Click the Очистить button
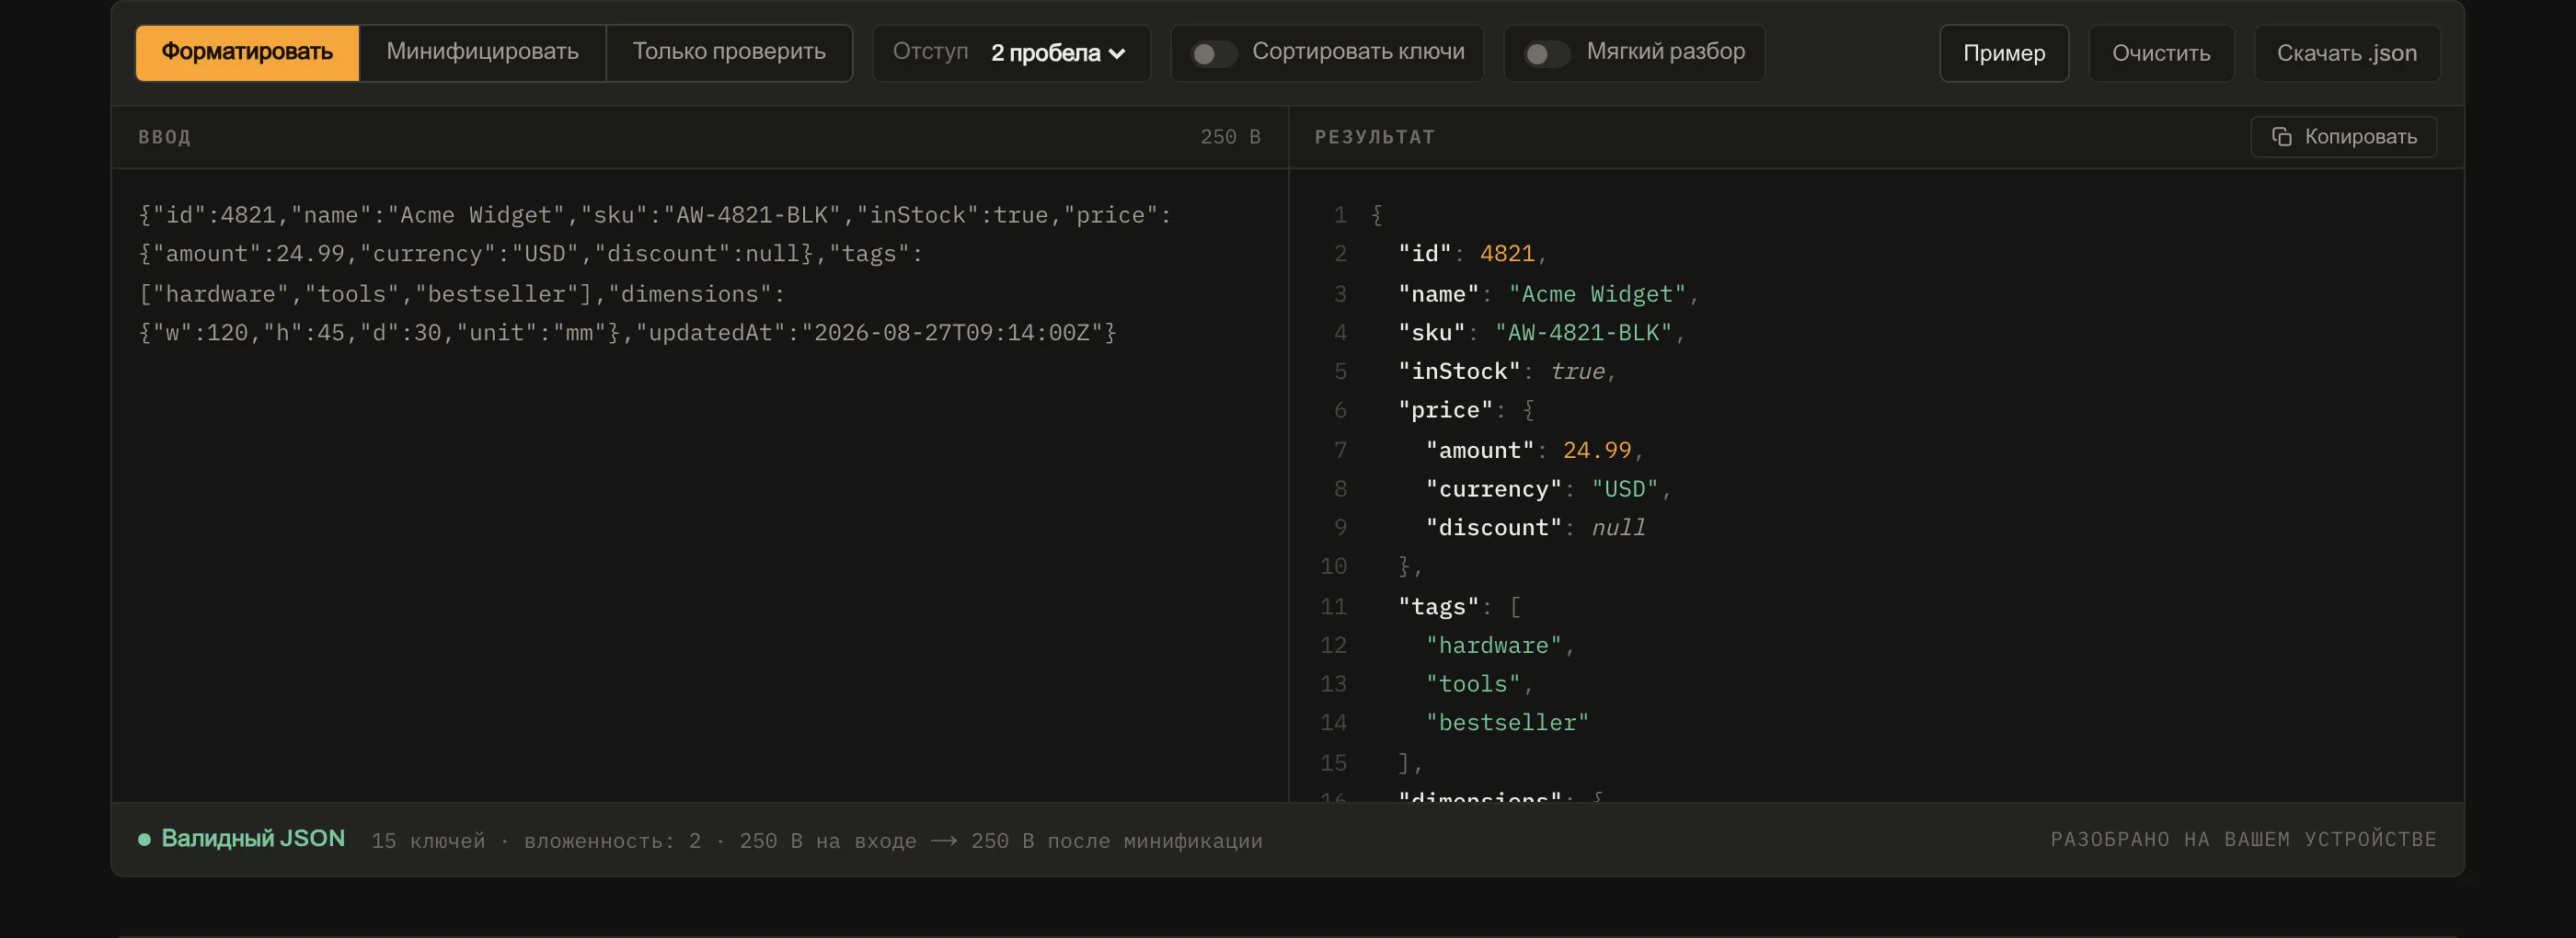 coord(2160,53)
